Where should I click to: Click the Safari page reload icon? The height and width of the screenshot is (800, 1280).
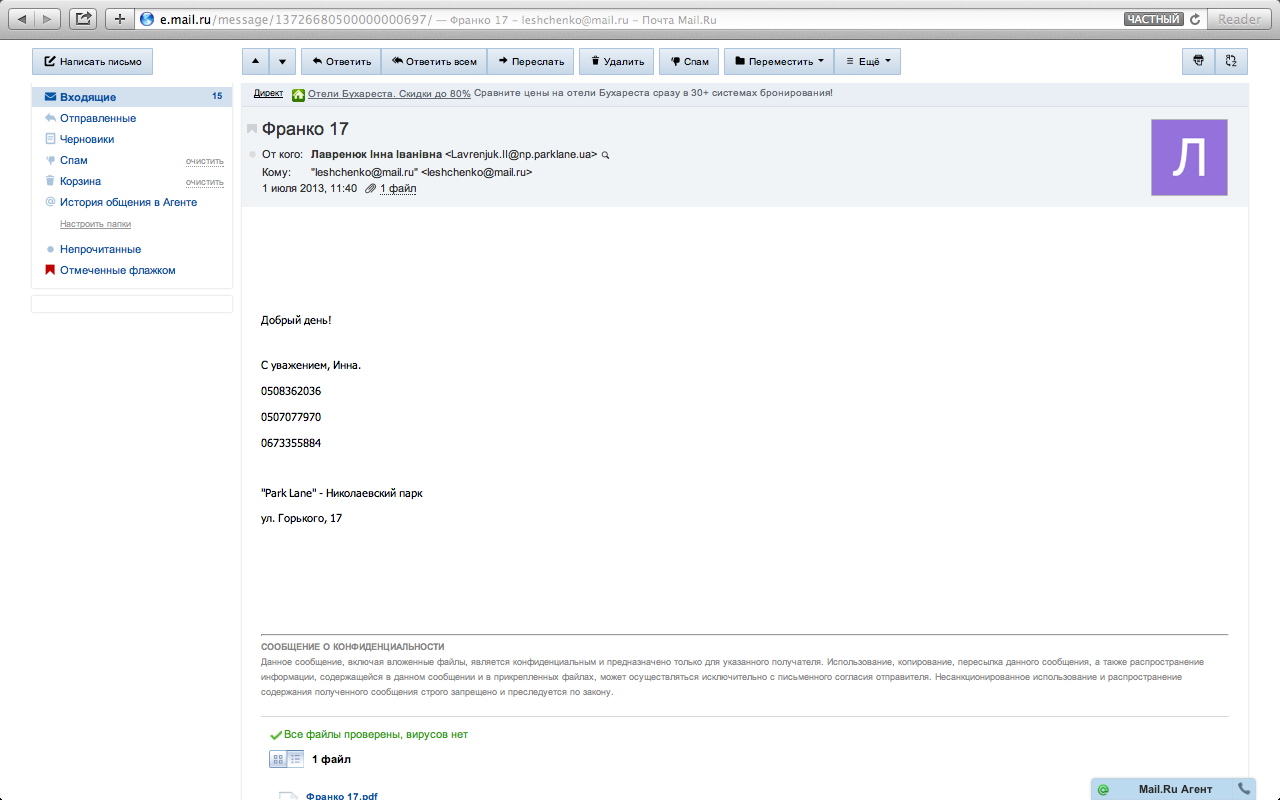[1195, 19]
